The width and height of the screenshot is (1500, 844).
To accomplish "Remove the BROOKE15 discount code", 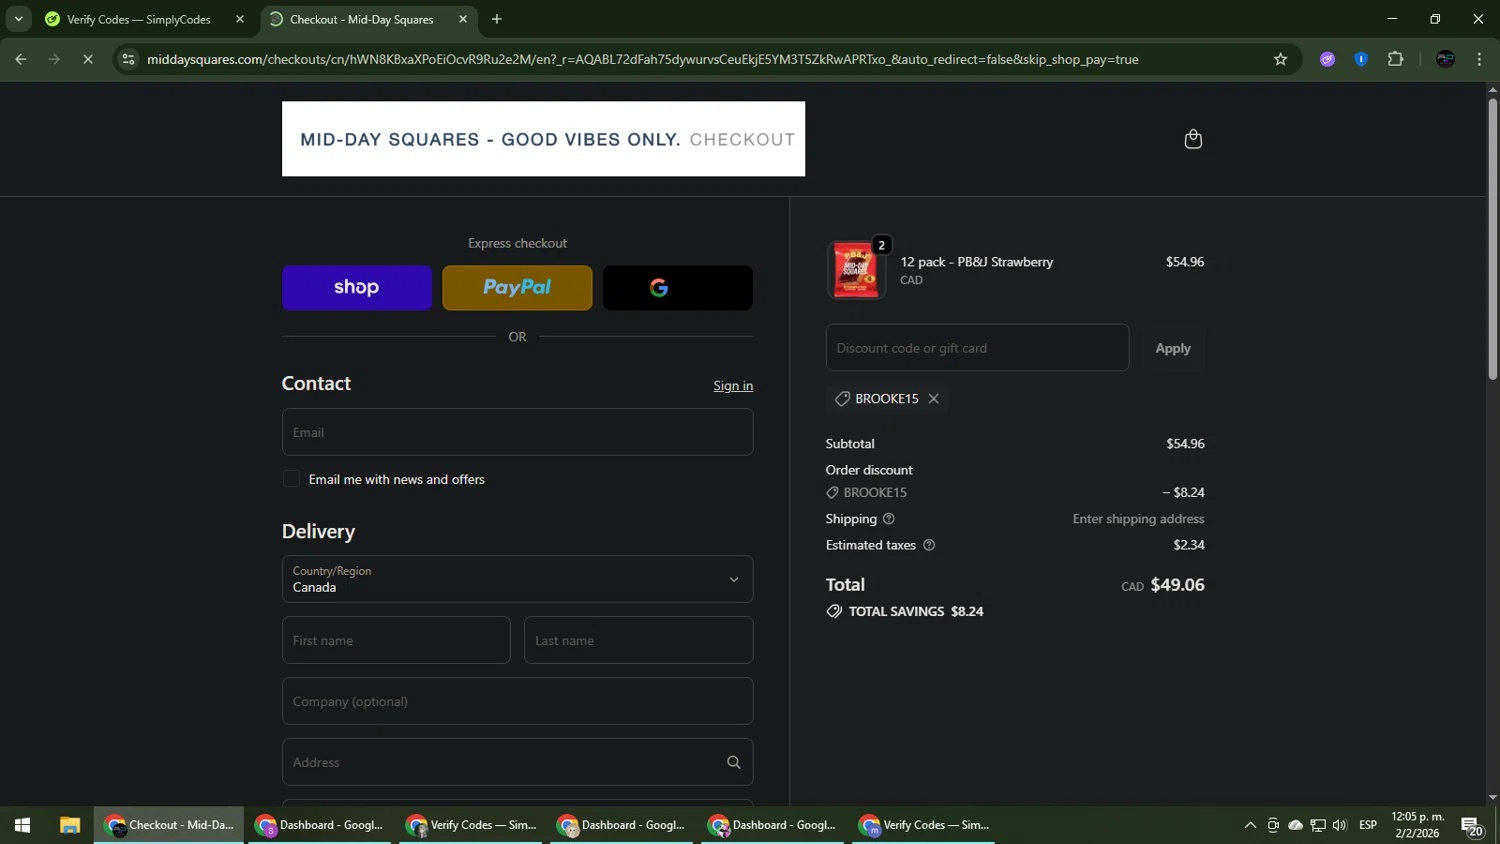I will (x=933, y=399).
